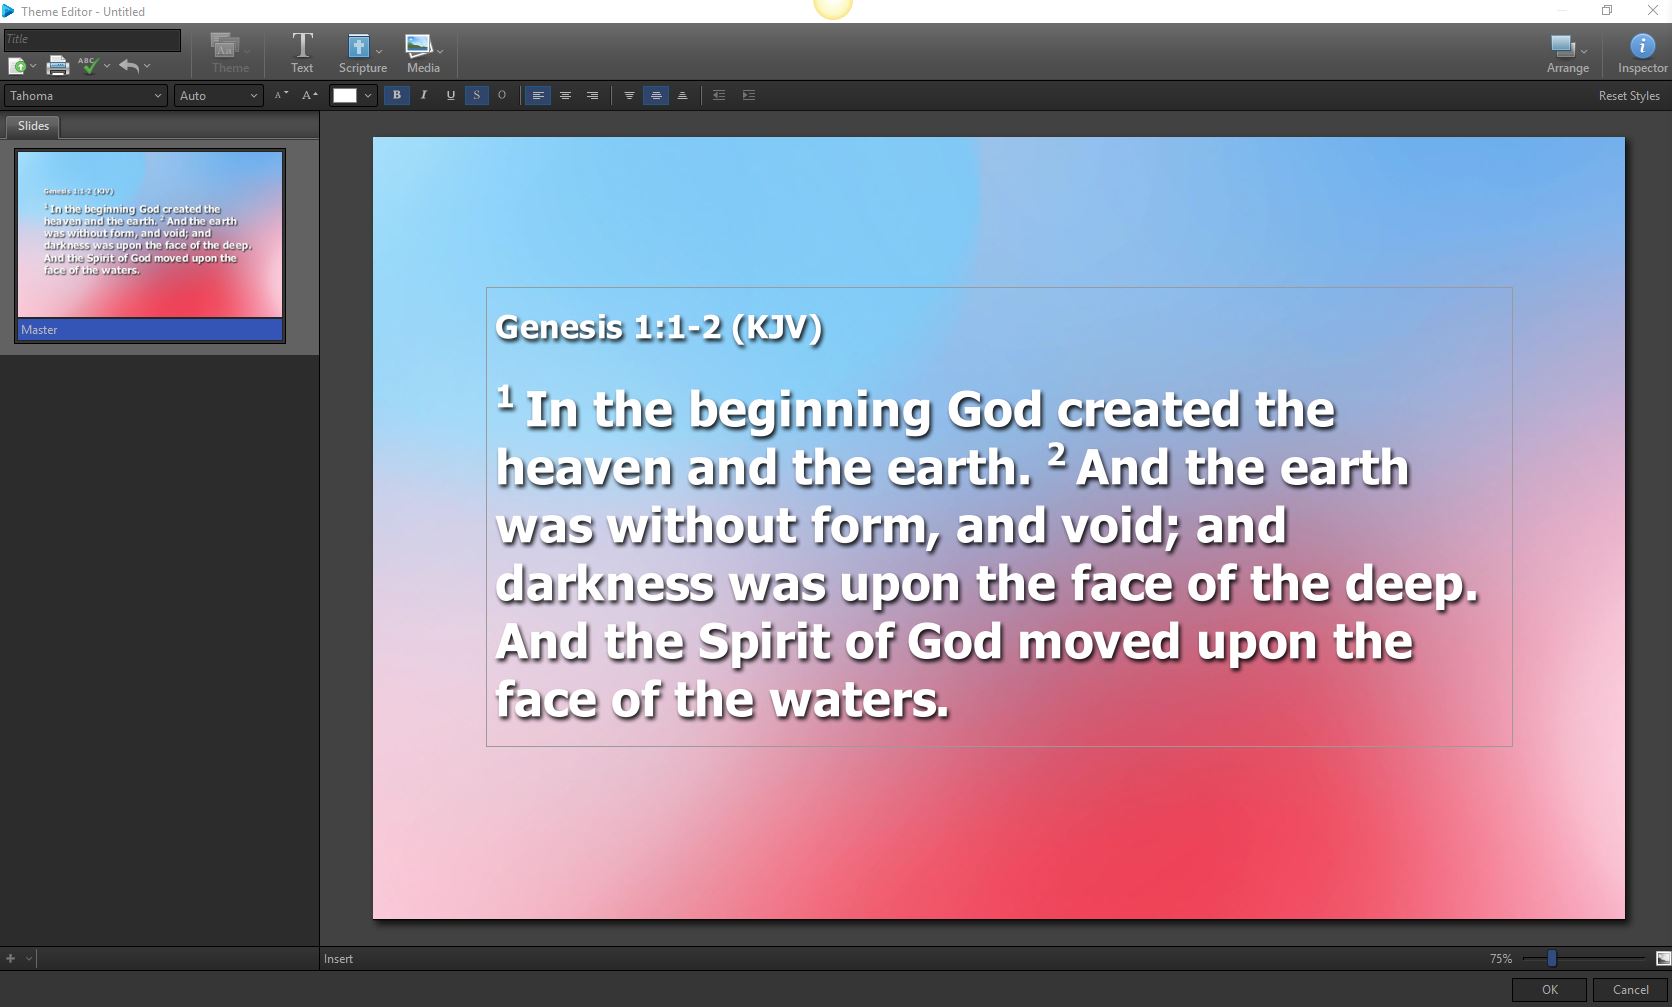The height and width of the screenshot is (1007, 1672).
Task: Toggle bold formatting off
Action: coord(396,95)
